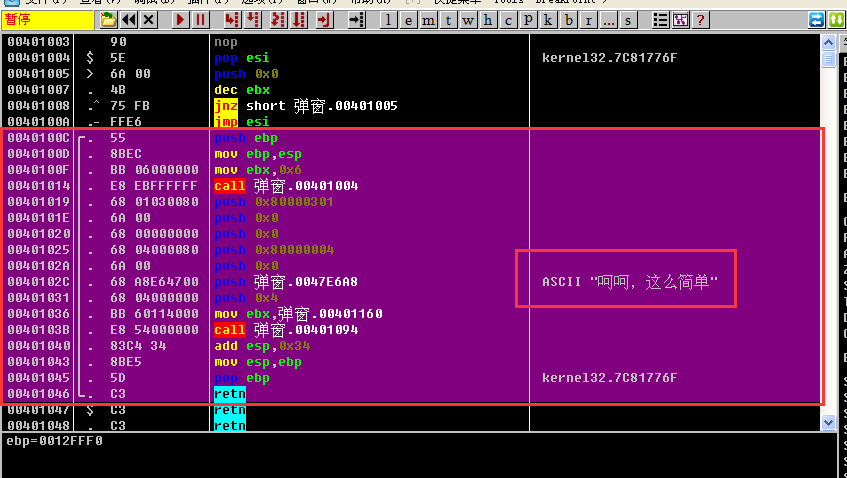This screenshot has height=478, width=847.
Task: Open debugging options via the list icon
Action: [x=660, y=20]
